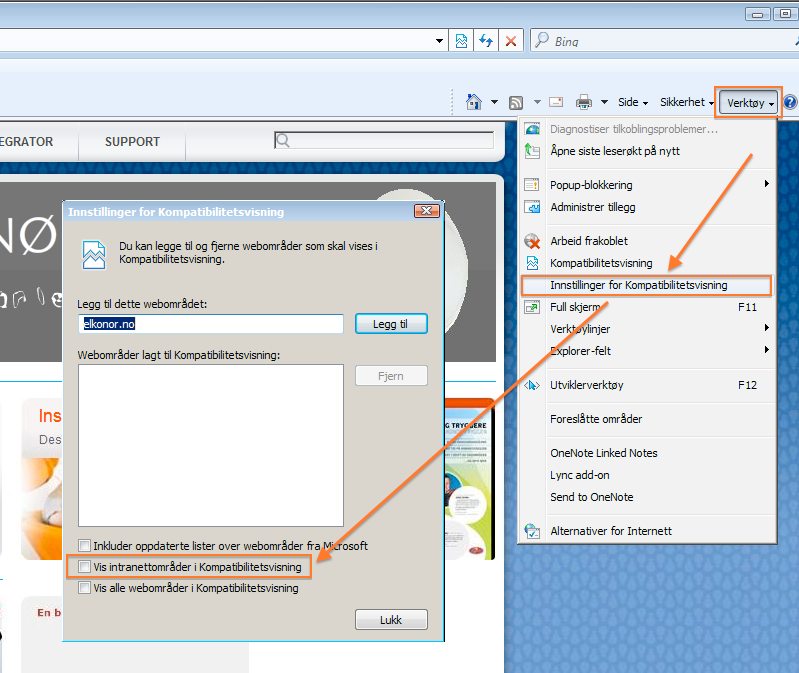799x673 pixels.
Task: Expand the Verktøylinjer submenu arrow
Action: 766,328
